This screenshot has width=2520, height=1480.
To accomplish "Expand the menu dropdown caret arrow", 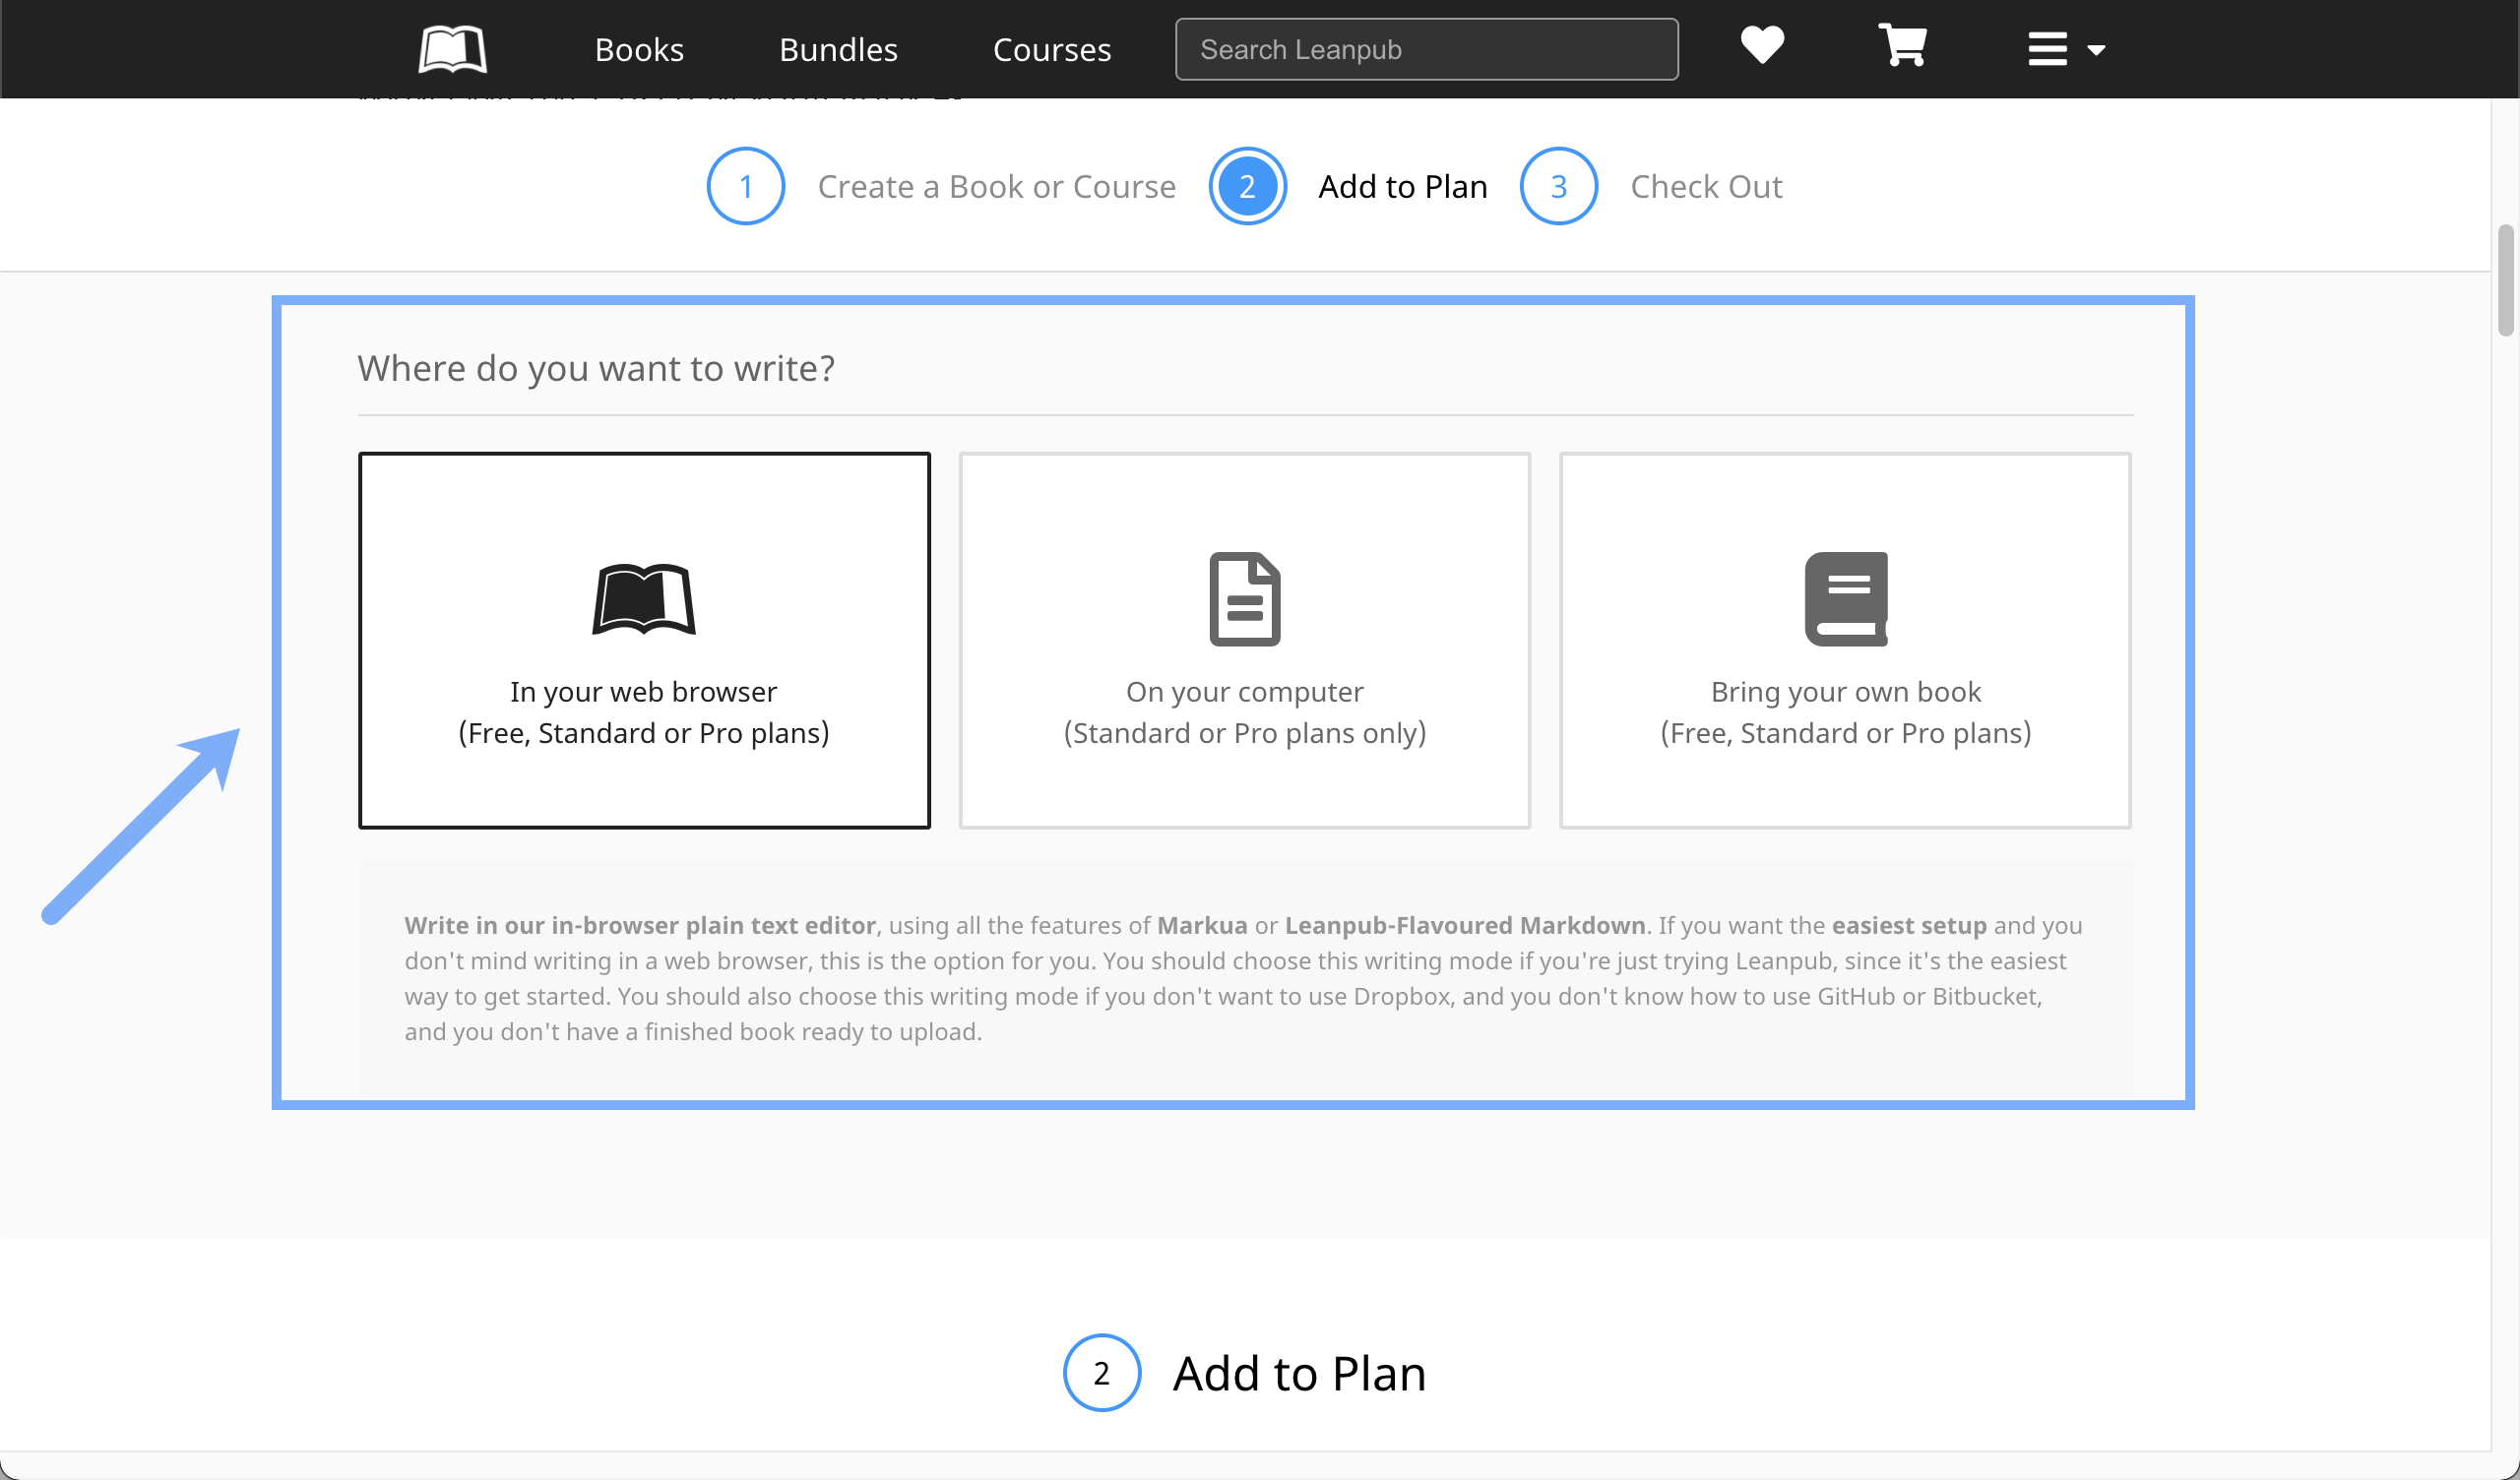I will (2096, 50).
